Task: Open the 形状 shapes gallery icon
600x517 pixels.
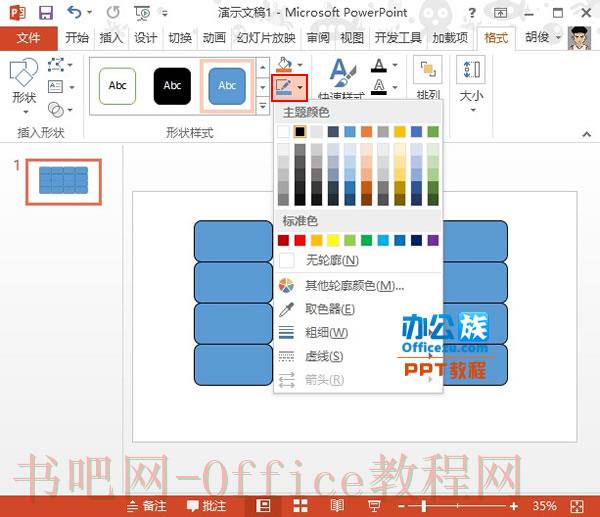Action: [x=24, y=73]
